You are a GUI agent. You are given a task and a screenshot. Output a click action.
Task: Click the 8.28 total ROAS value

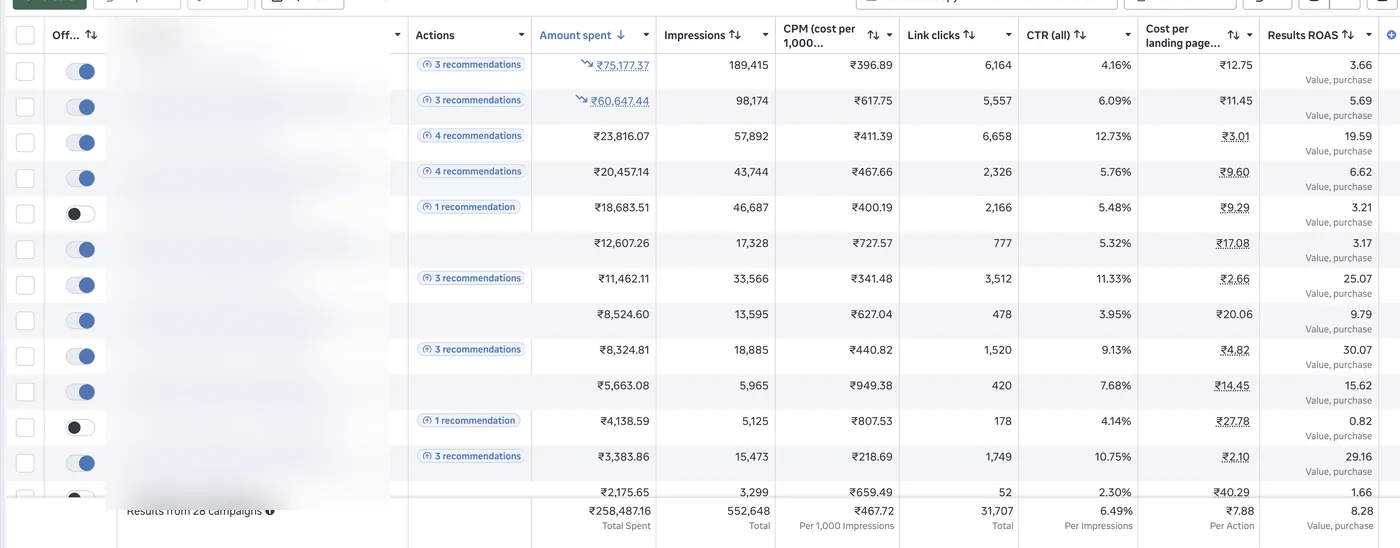coord(1361,510)
